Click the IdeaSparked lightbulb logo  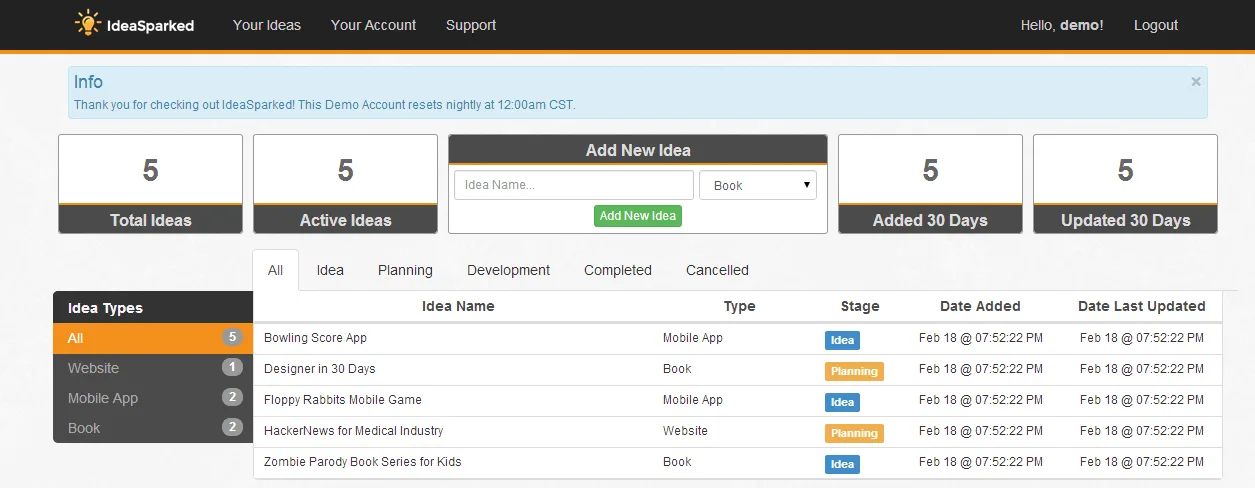coord(134,24)
